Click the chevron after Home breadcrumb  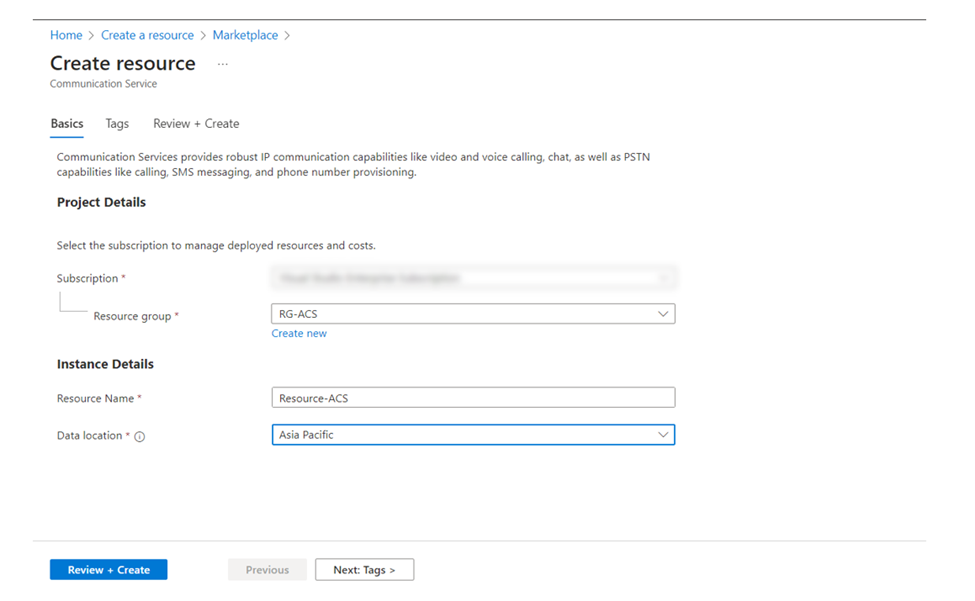point(91,35)
